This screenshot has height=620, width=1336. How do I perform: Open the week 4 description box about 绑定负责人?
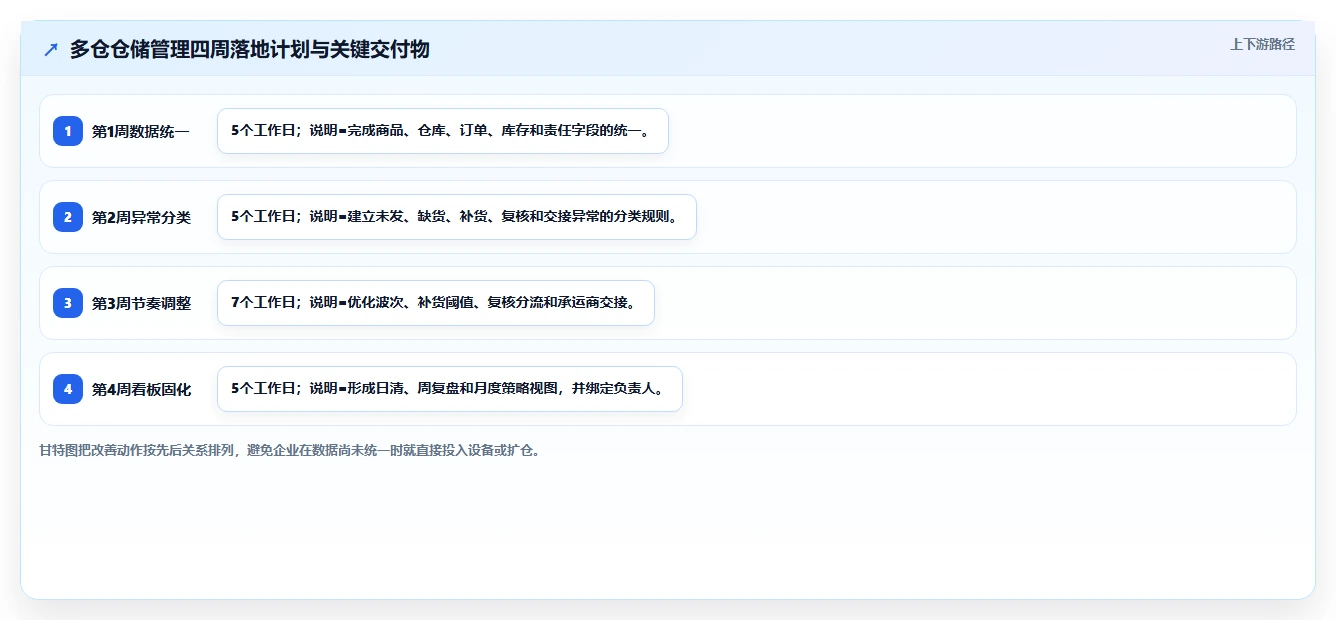click(x=449, y=389)
